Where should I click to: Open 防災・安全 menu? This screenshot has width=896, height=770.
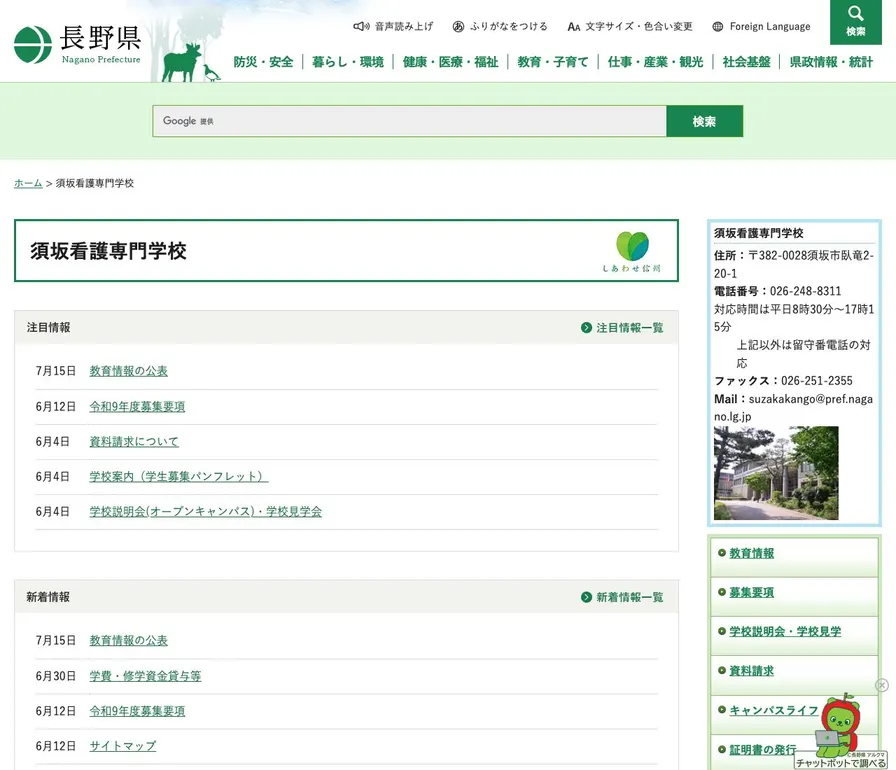click(263, 62)
